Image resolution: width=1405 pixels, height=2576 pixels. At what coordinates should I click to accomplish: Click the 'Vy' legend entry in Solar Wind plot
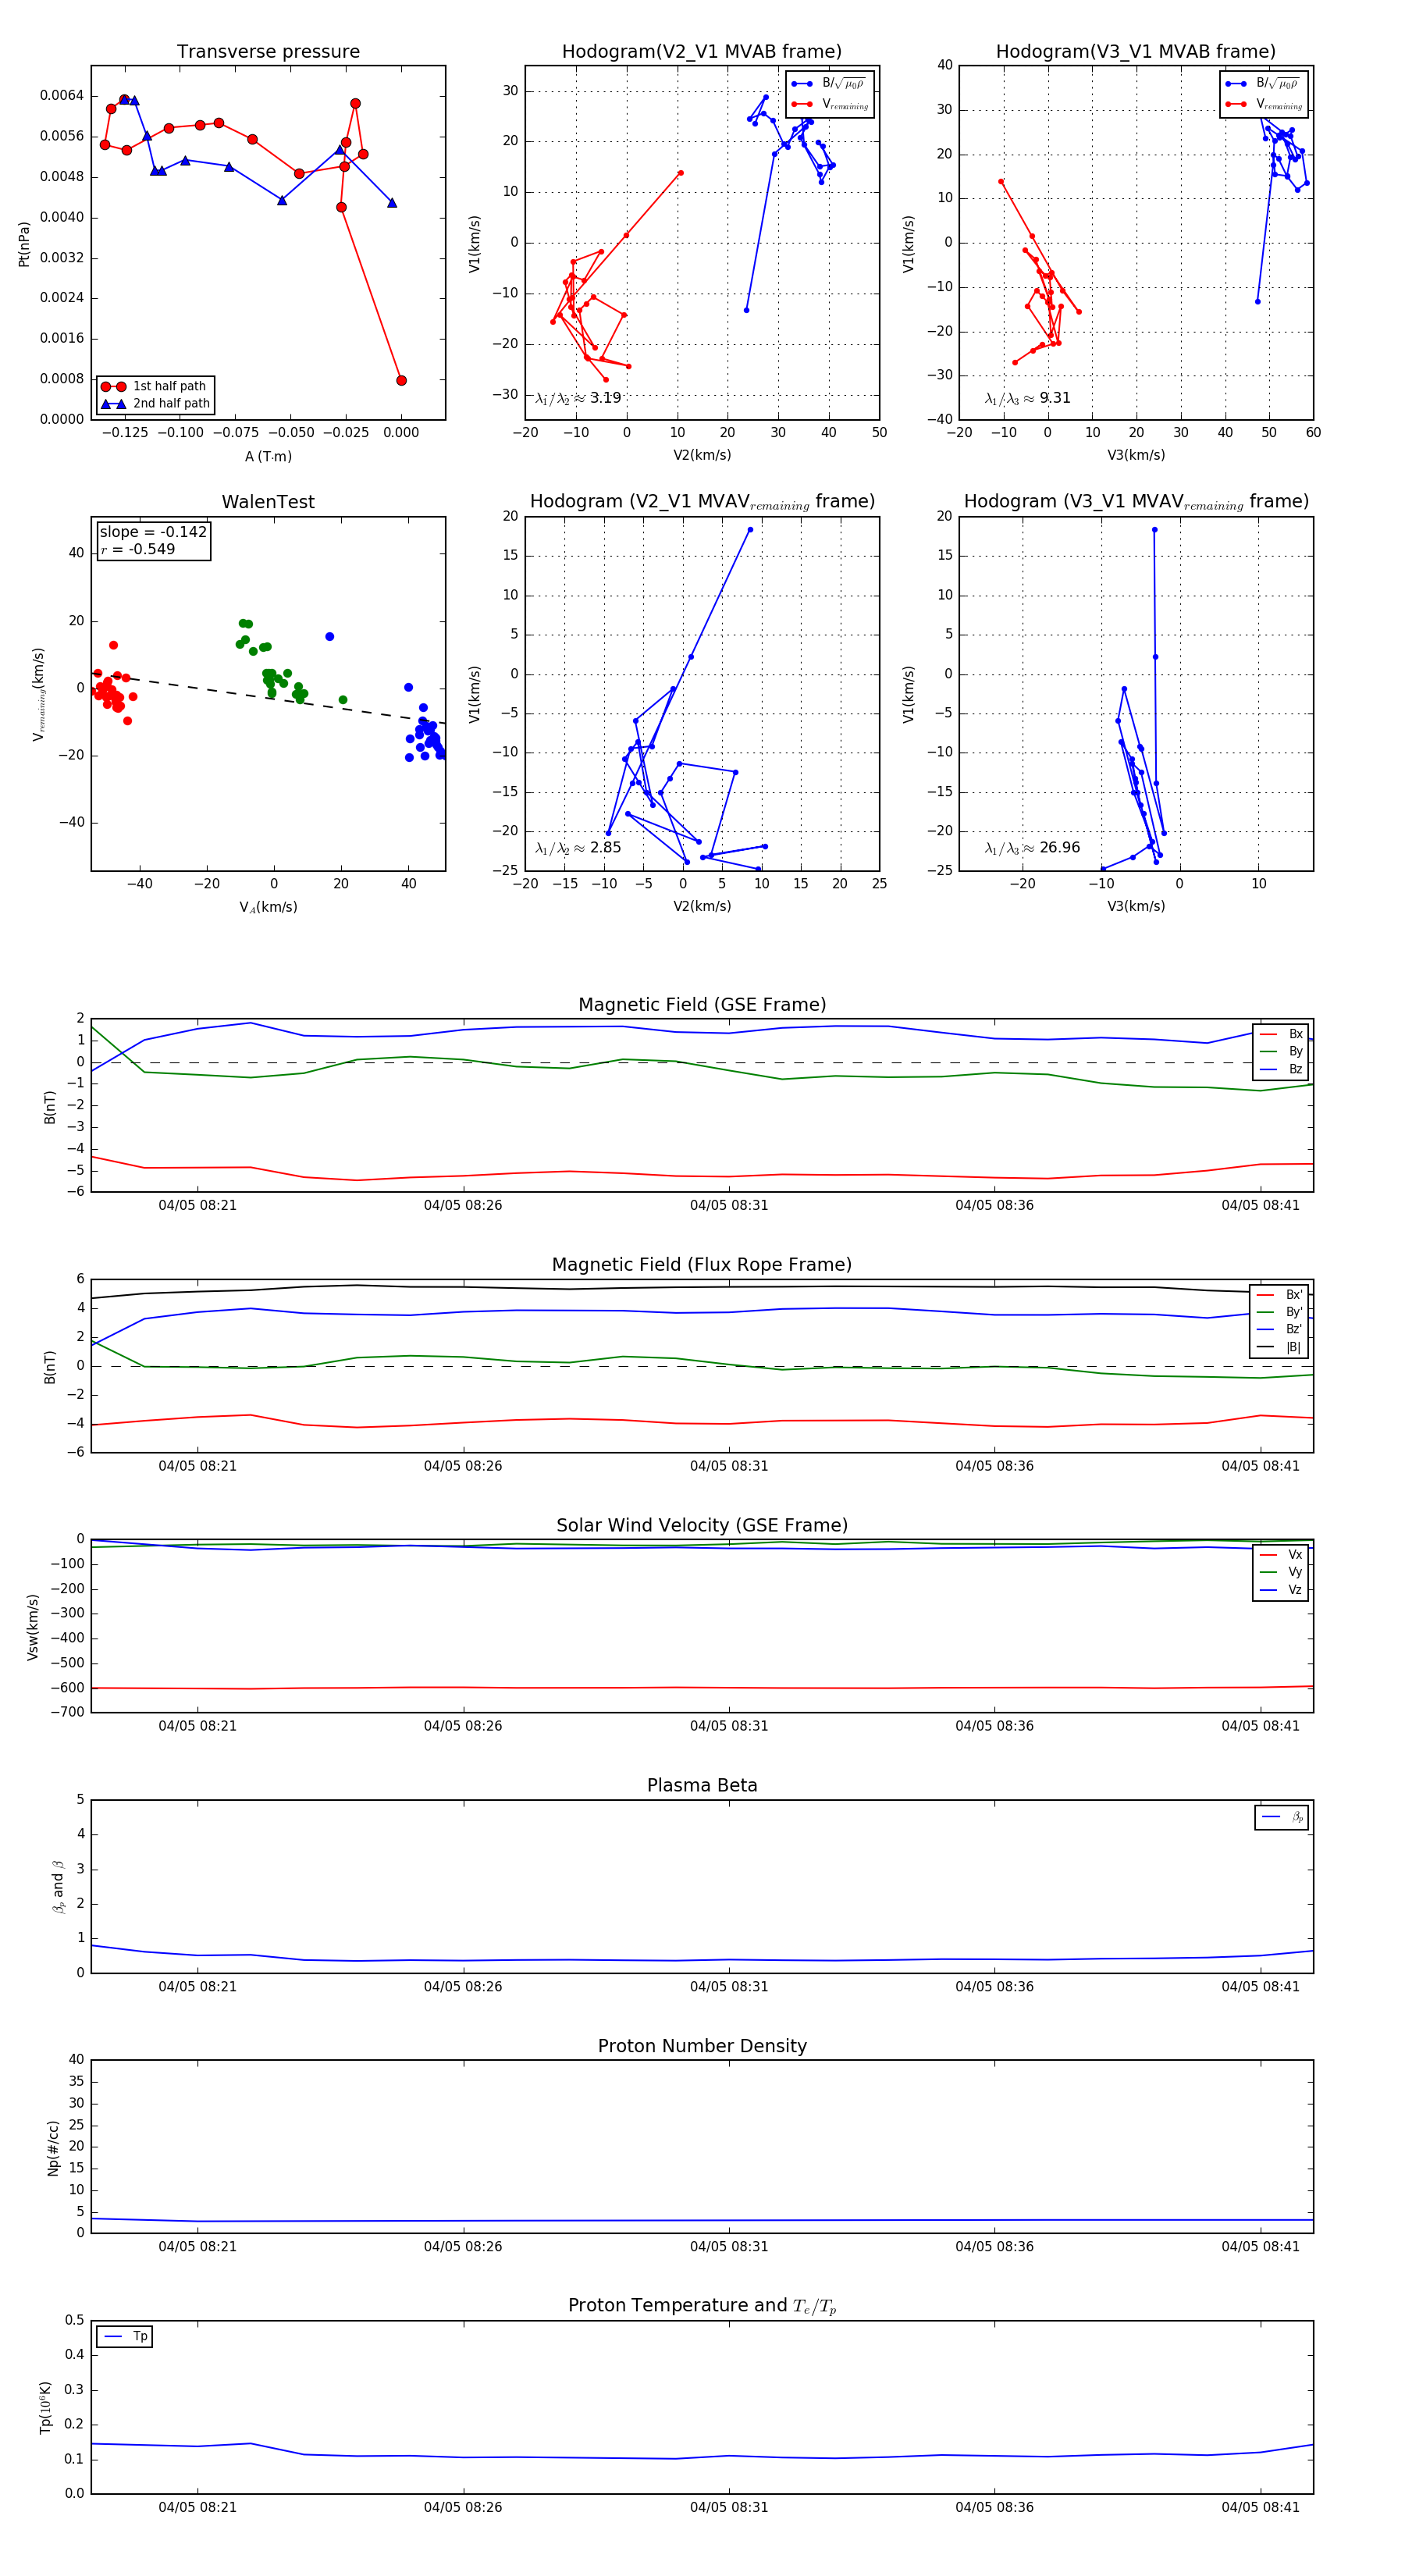pyautogui.click(x=1281, y=1572)
